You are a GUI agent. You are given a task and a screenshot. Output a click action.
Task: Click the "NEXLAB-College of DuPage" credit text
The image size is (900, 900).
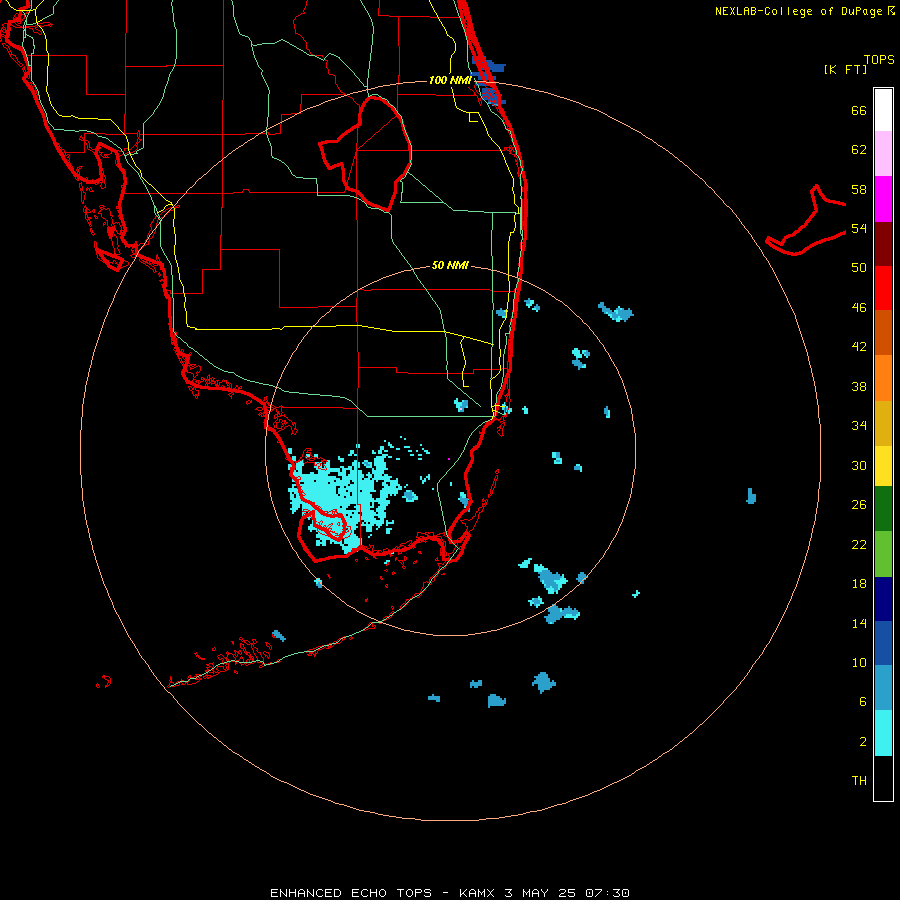pyautogui.click(x=798, y=11)
